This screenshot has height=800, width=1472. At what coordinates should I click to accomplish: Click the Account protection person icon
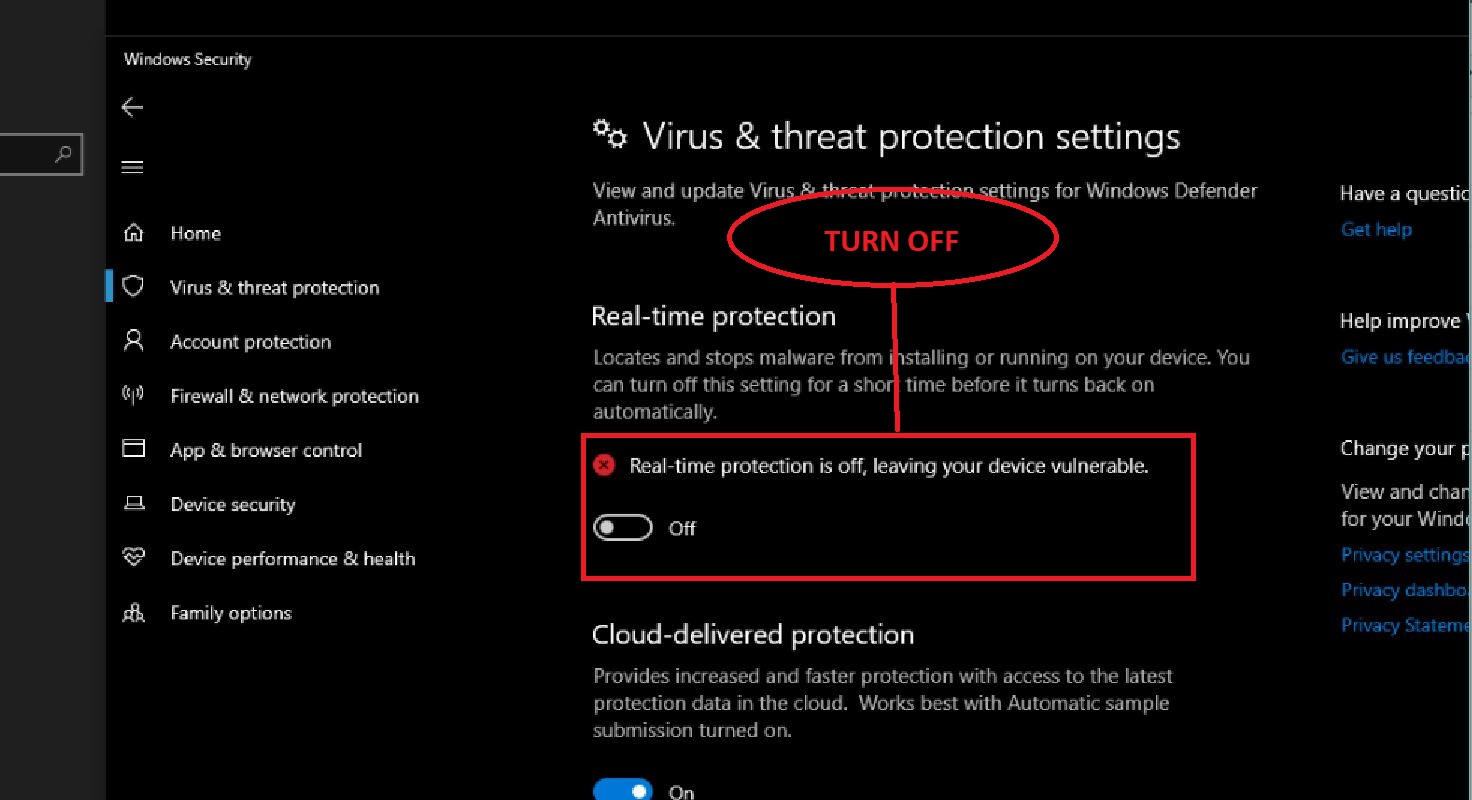[x=134, y=341]
